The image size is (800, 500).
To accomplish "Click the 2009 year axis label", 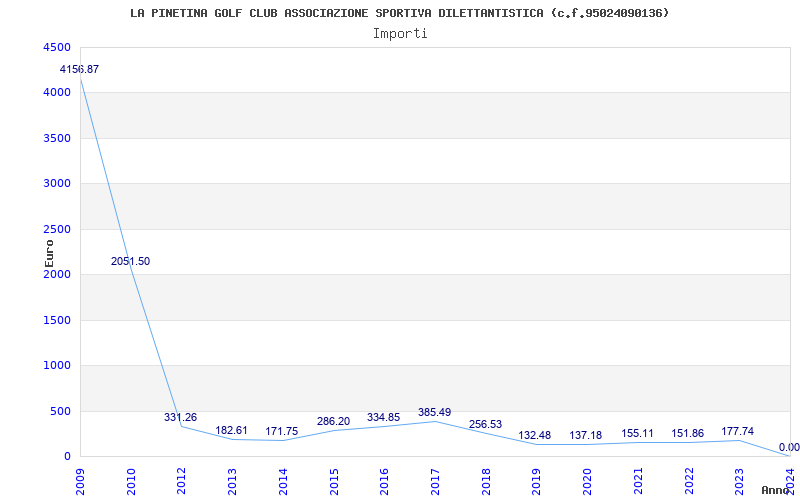I will click(x=80, y=480).
